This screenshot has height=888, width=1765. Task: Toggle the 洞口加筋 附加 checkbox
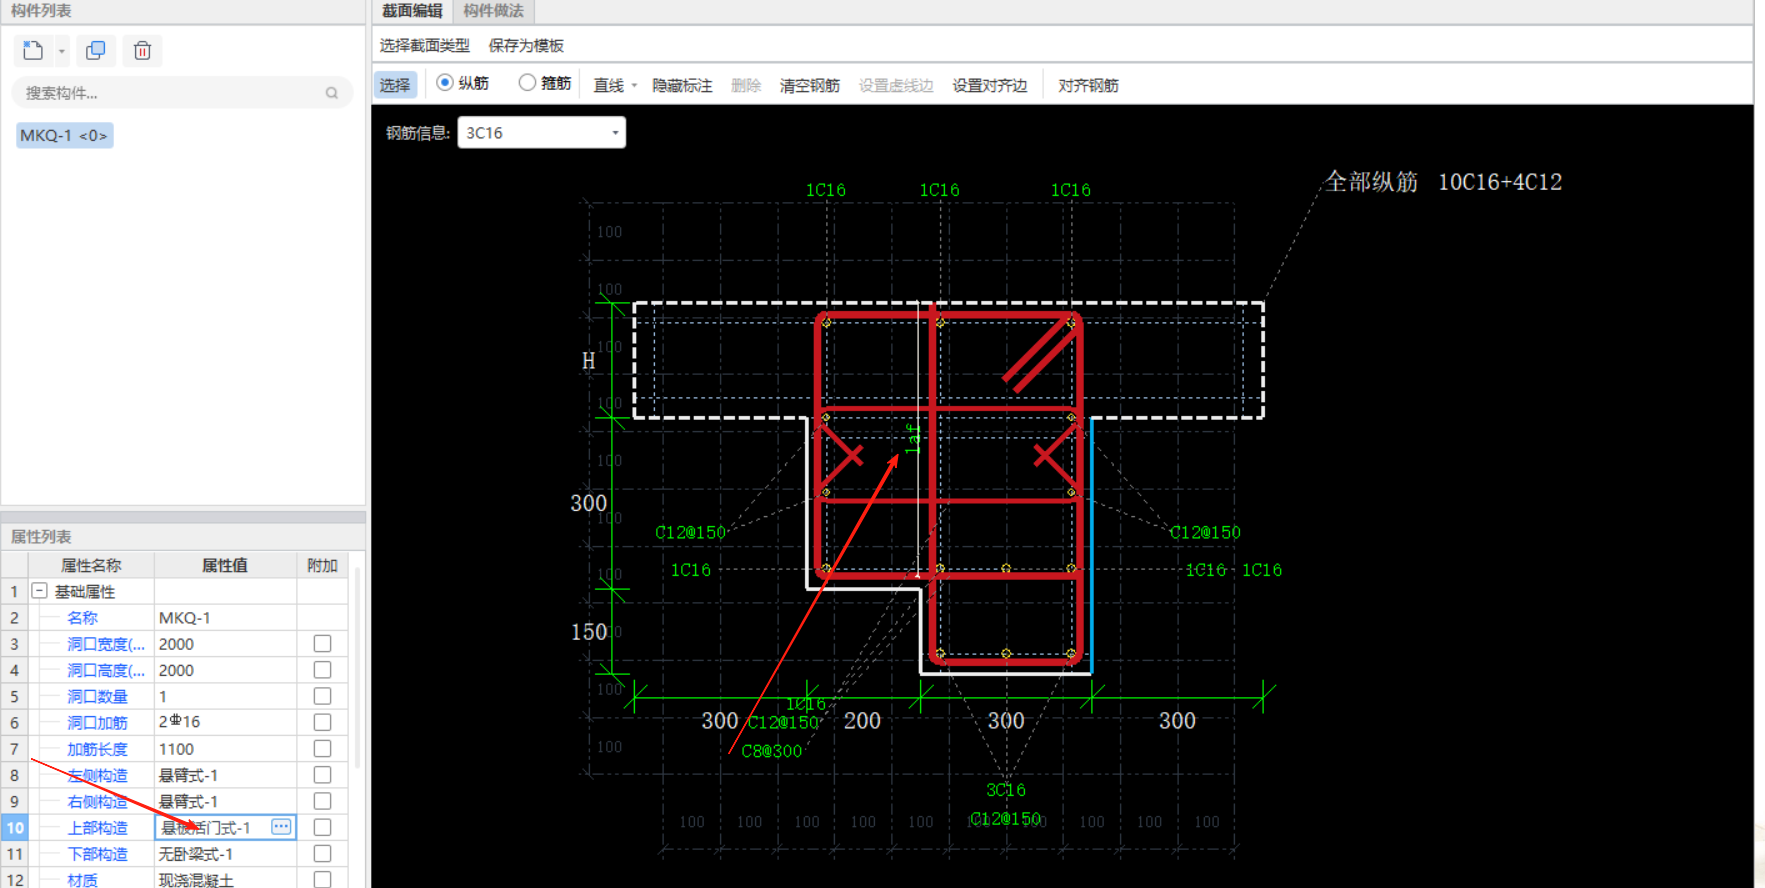coord(322,722)
